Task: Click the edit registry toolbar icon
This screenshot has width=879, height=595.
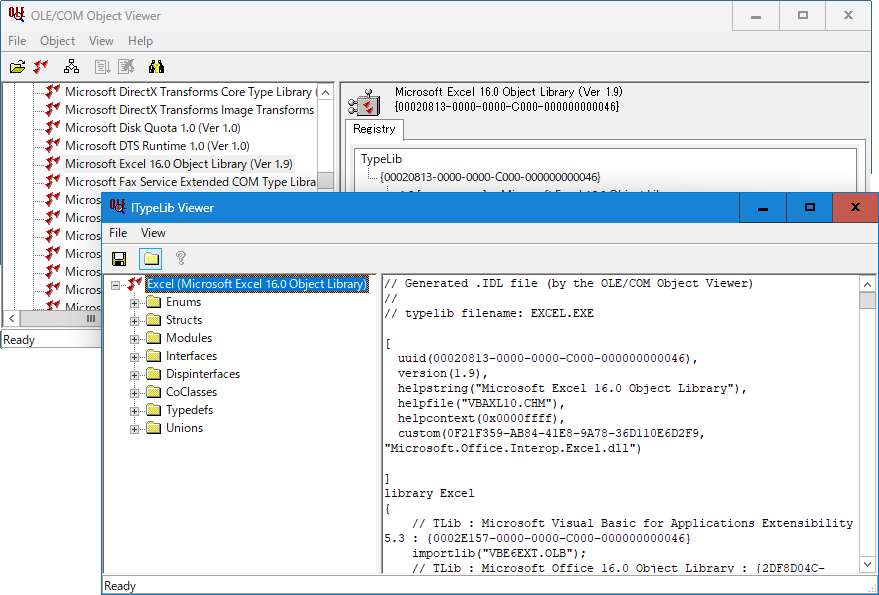Action: click(125, 66)
